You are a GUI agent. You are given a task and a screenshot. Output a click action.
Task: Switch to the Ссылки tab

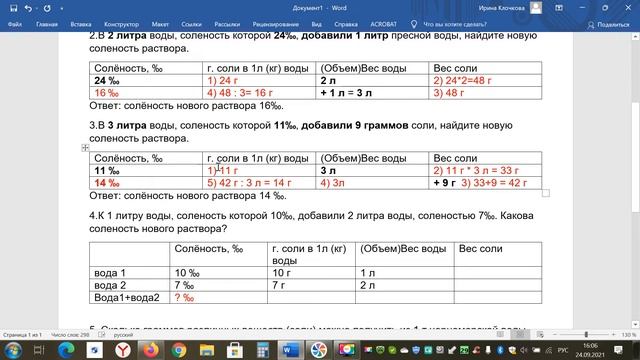(x=191, y=24)
